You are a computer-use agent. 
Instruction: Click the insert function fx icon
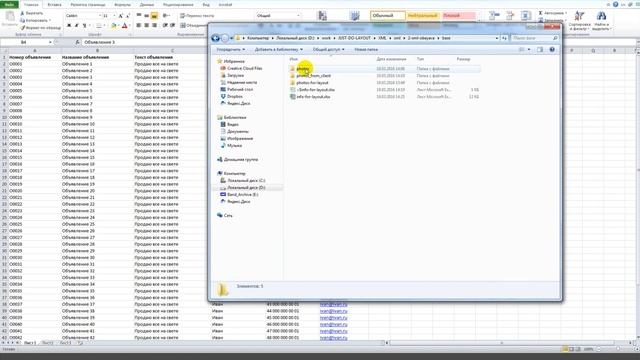pyautogui.click(x=77, y=42)
